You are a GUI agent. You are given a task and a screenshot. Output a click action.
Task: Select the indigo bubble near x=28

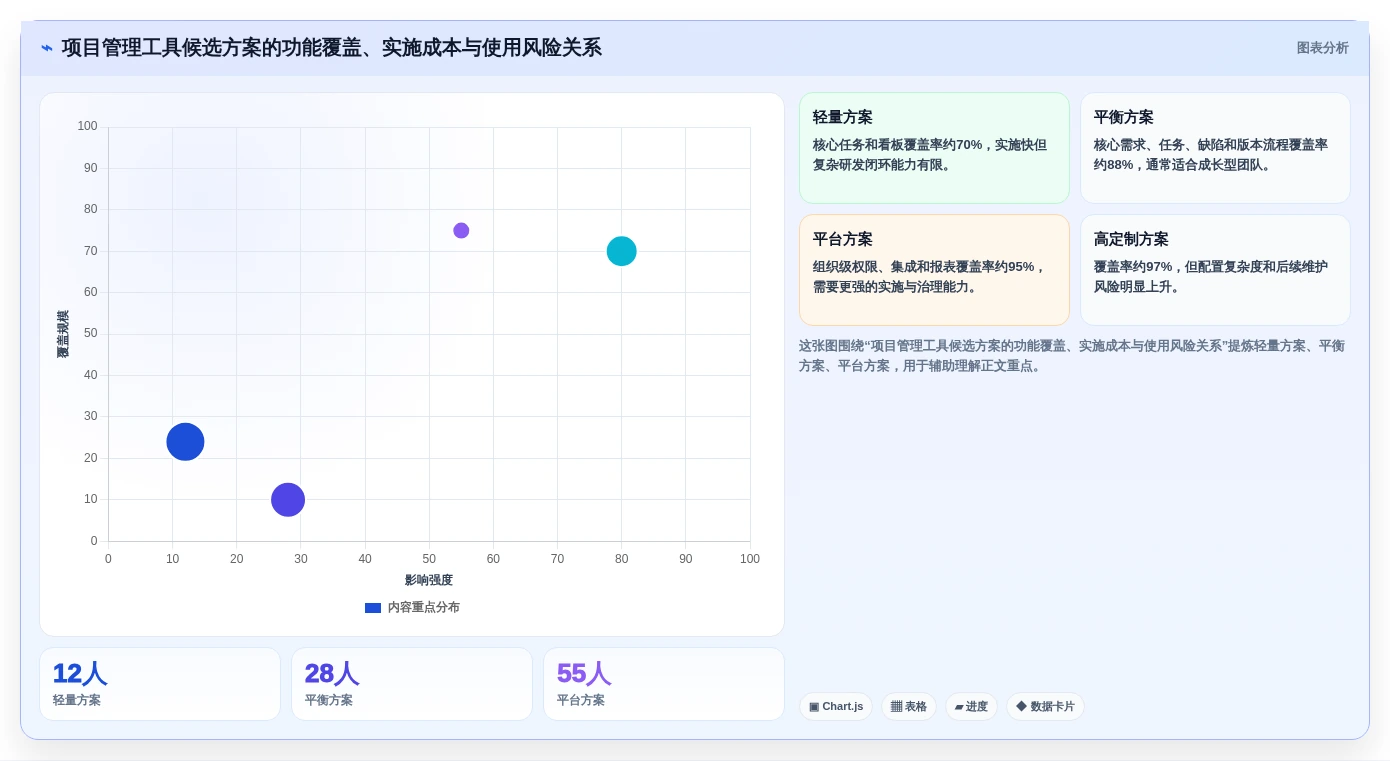[288, 500]
